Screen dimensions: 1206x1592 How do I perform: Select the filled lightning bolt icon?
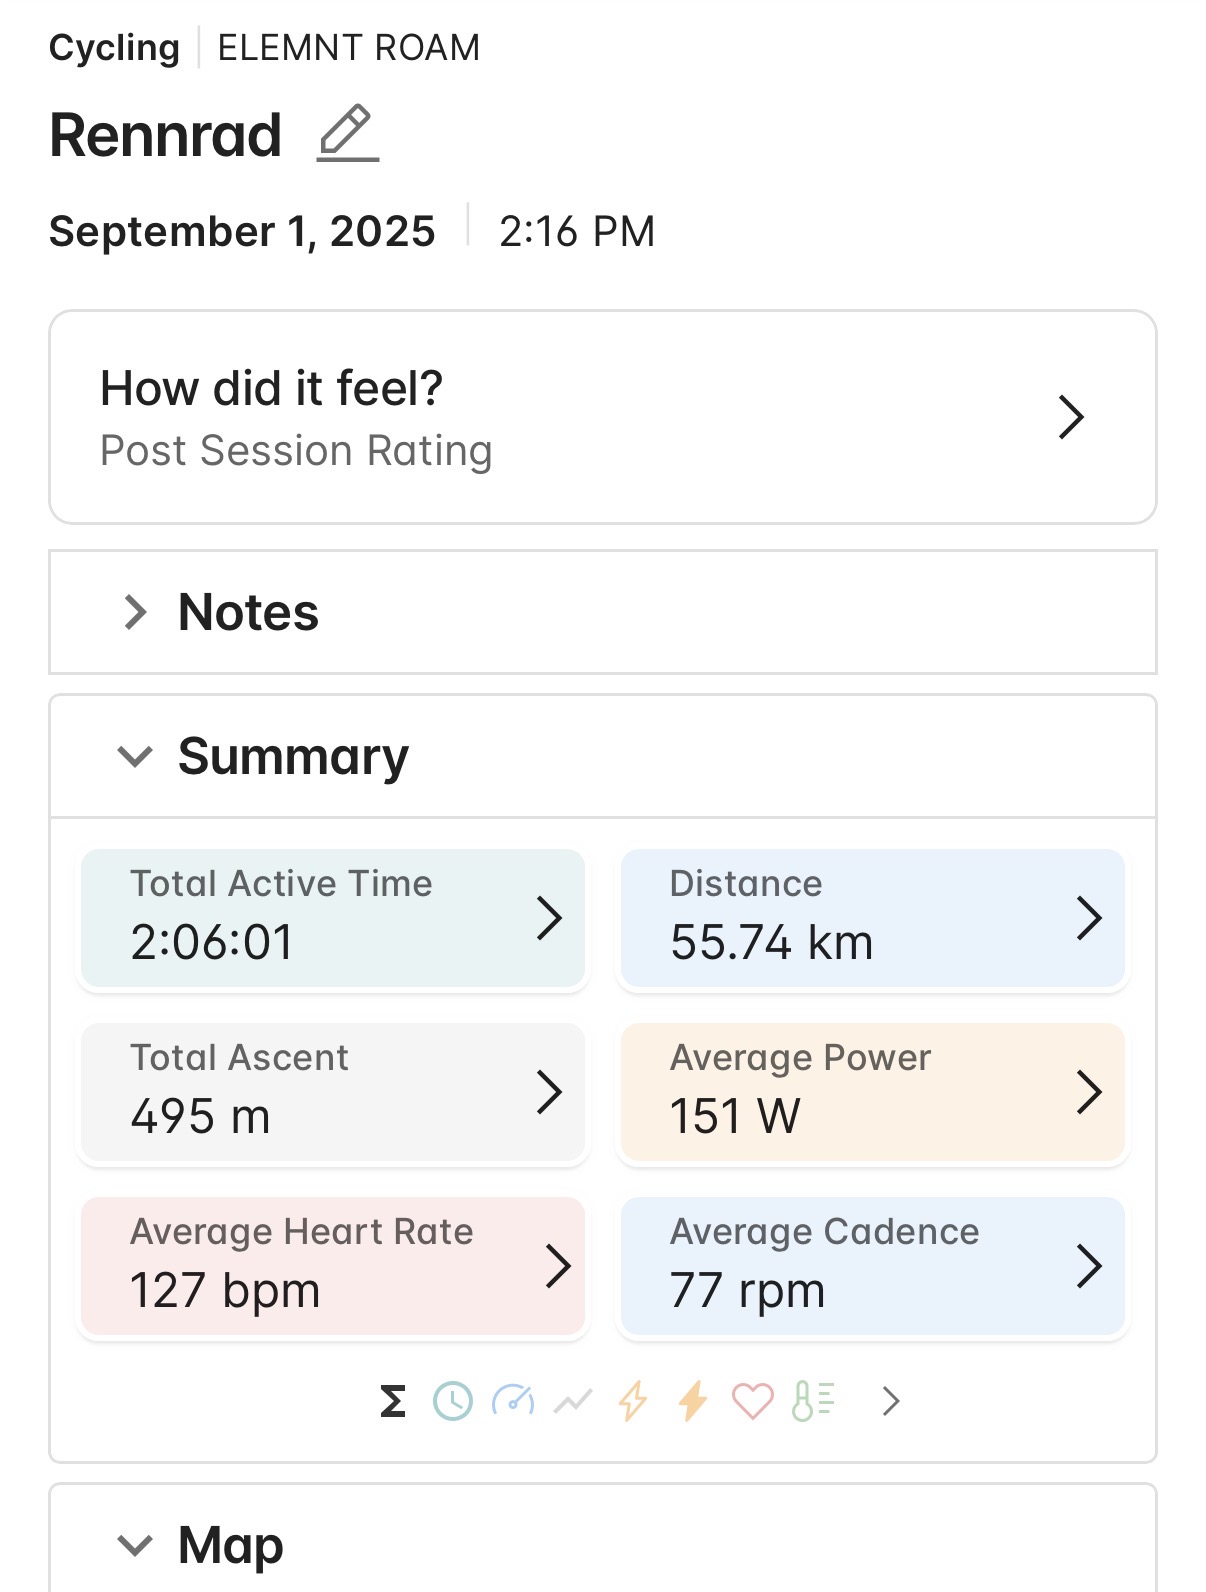click(x=692, y=1401)
